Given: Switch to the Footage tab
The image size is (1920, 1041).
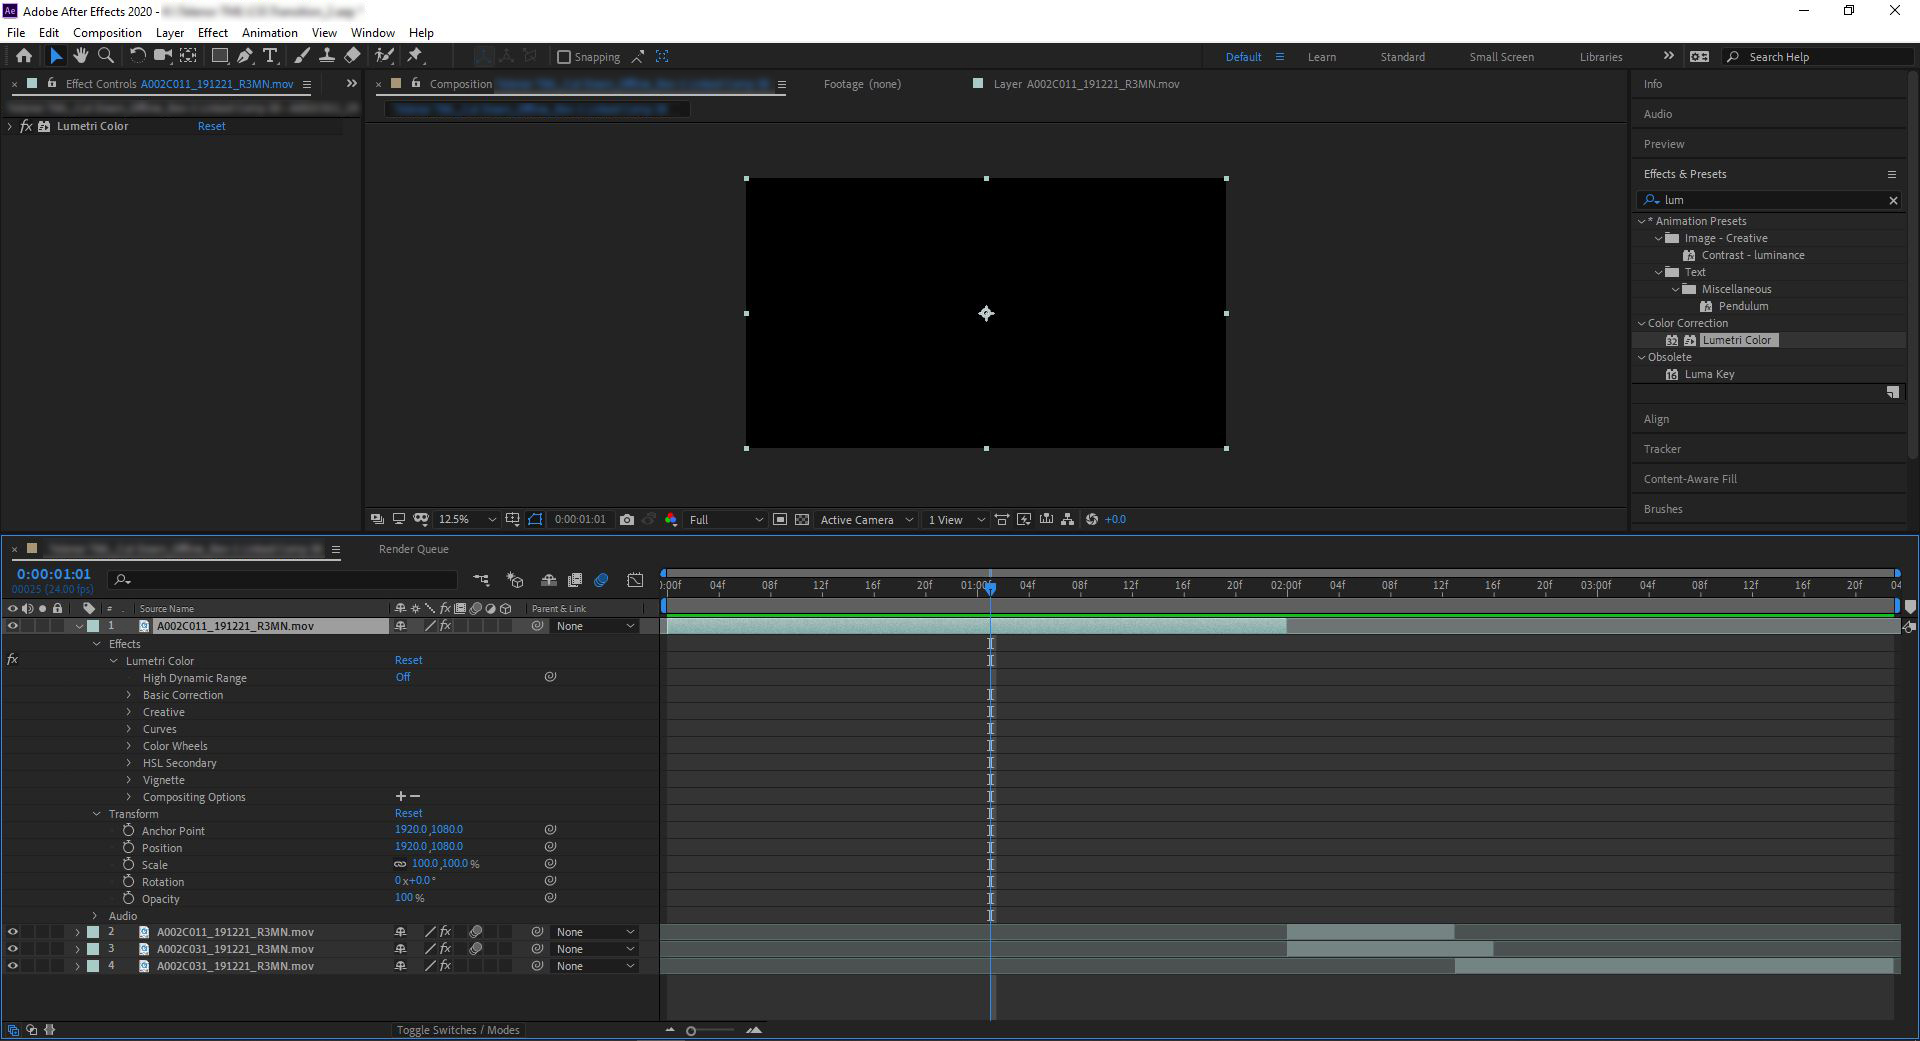Looking at the screenshot, I should [x=861, y=84].
